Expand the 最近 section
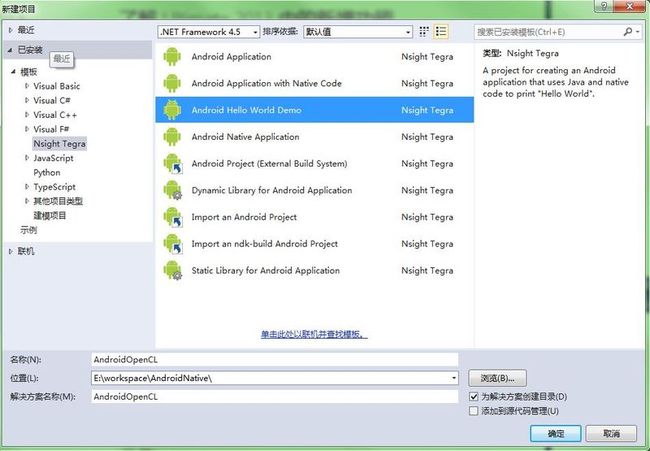 [x=11, y=30]
